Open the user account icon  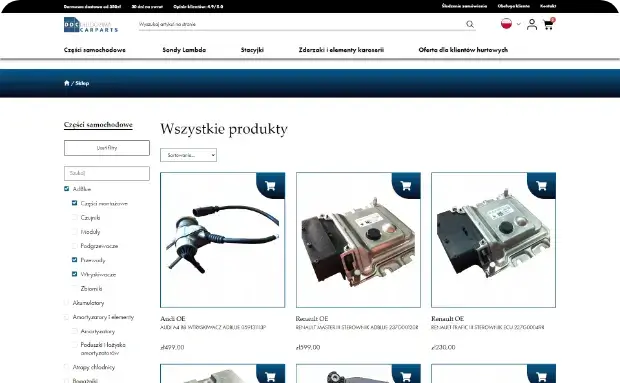532,25
